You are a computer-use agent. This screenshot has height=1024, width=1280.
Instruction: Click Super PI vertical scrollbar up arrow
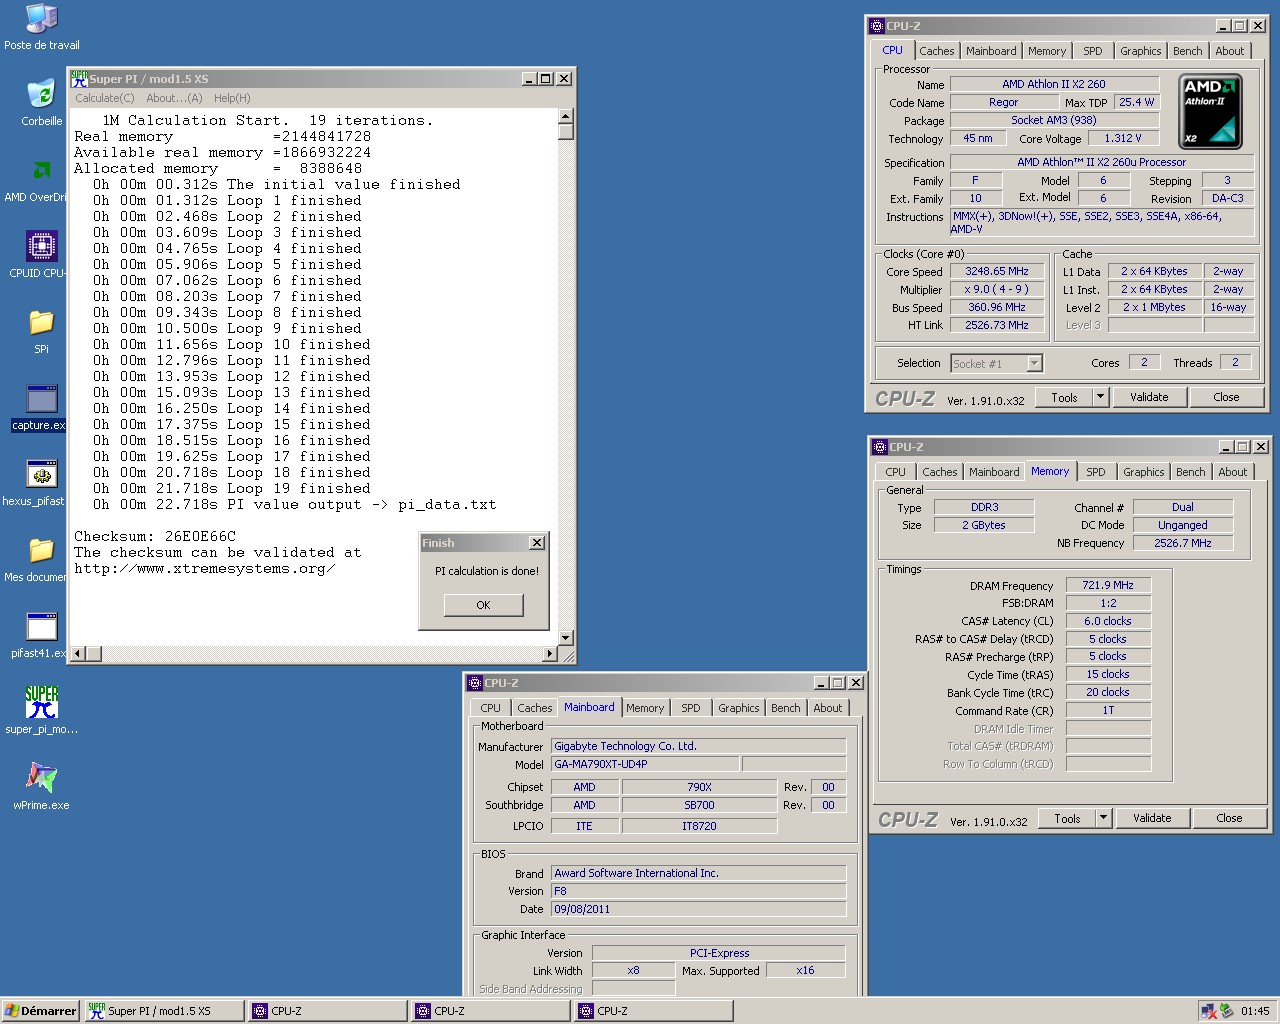[x=565, y=116]
